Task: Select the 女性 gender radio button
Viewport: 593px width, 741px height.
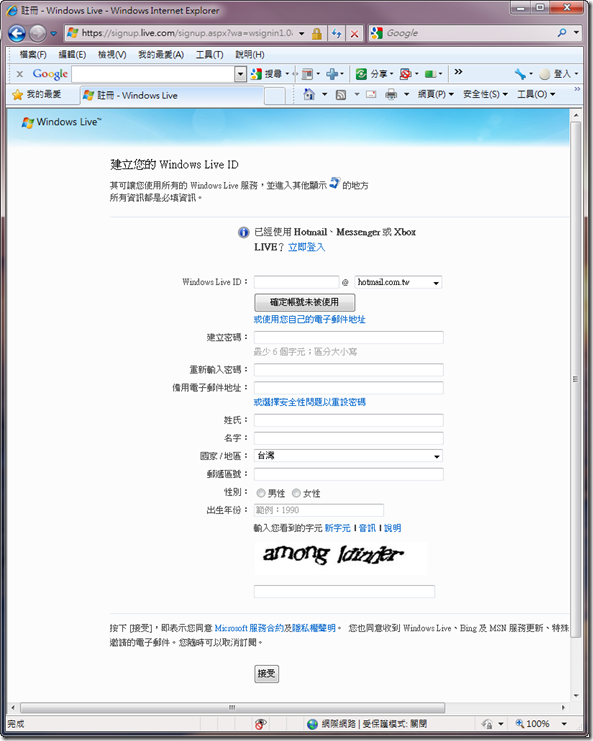Action: 296,493
